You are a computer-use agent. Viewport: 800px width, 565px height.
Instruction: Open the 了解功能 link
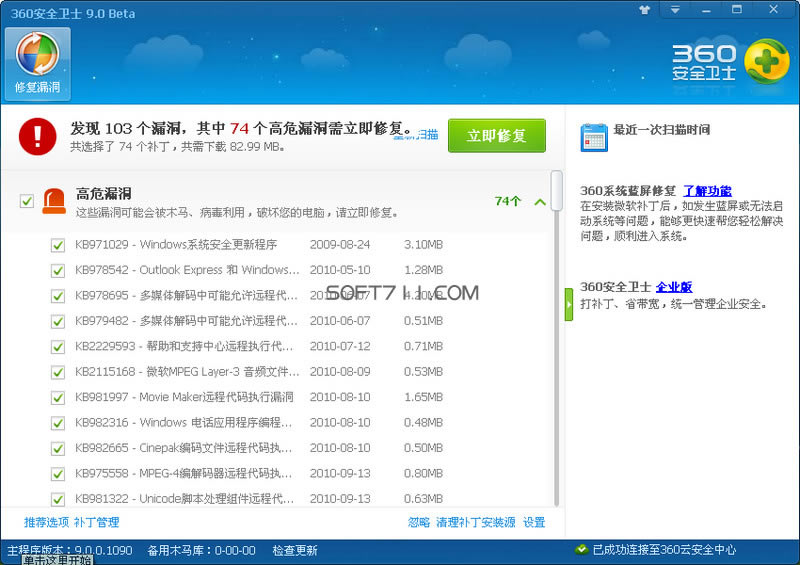click(x=707, y=191)
